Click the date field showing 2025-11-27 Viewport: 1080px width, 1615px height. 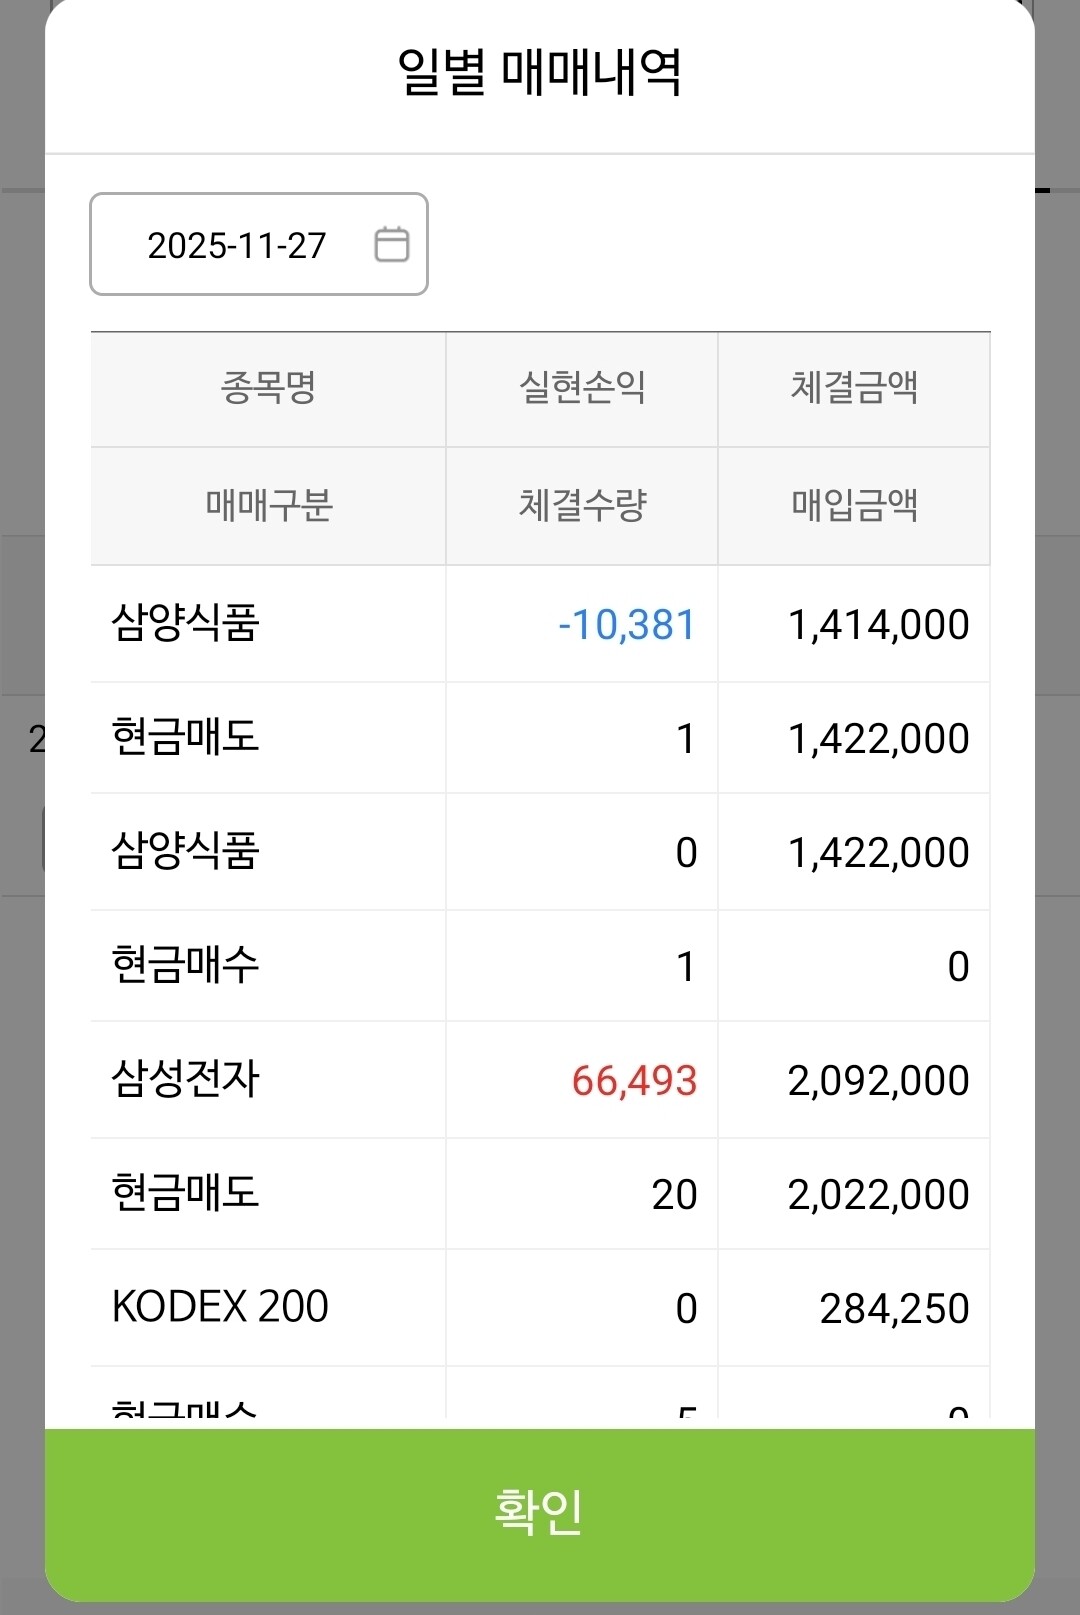(x=259, y=244)
